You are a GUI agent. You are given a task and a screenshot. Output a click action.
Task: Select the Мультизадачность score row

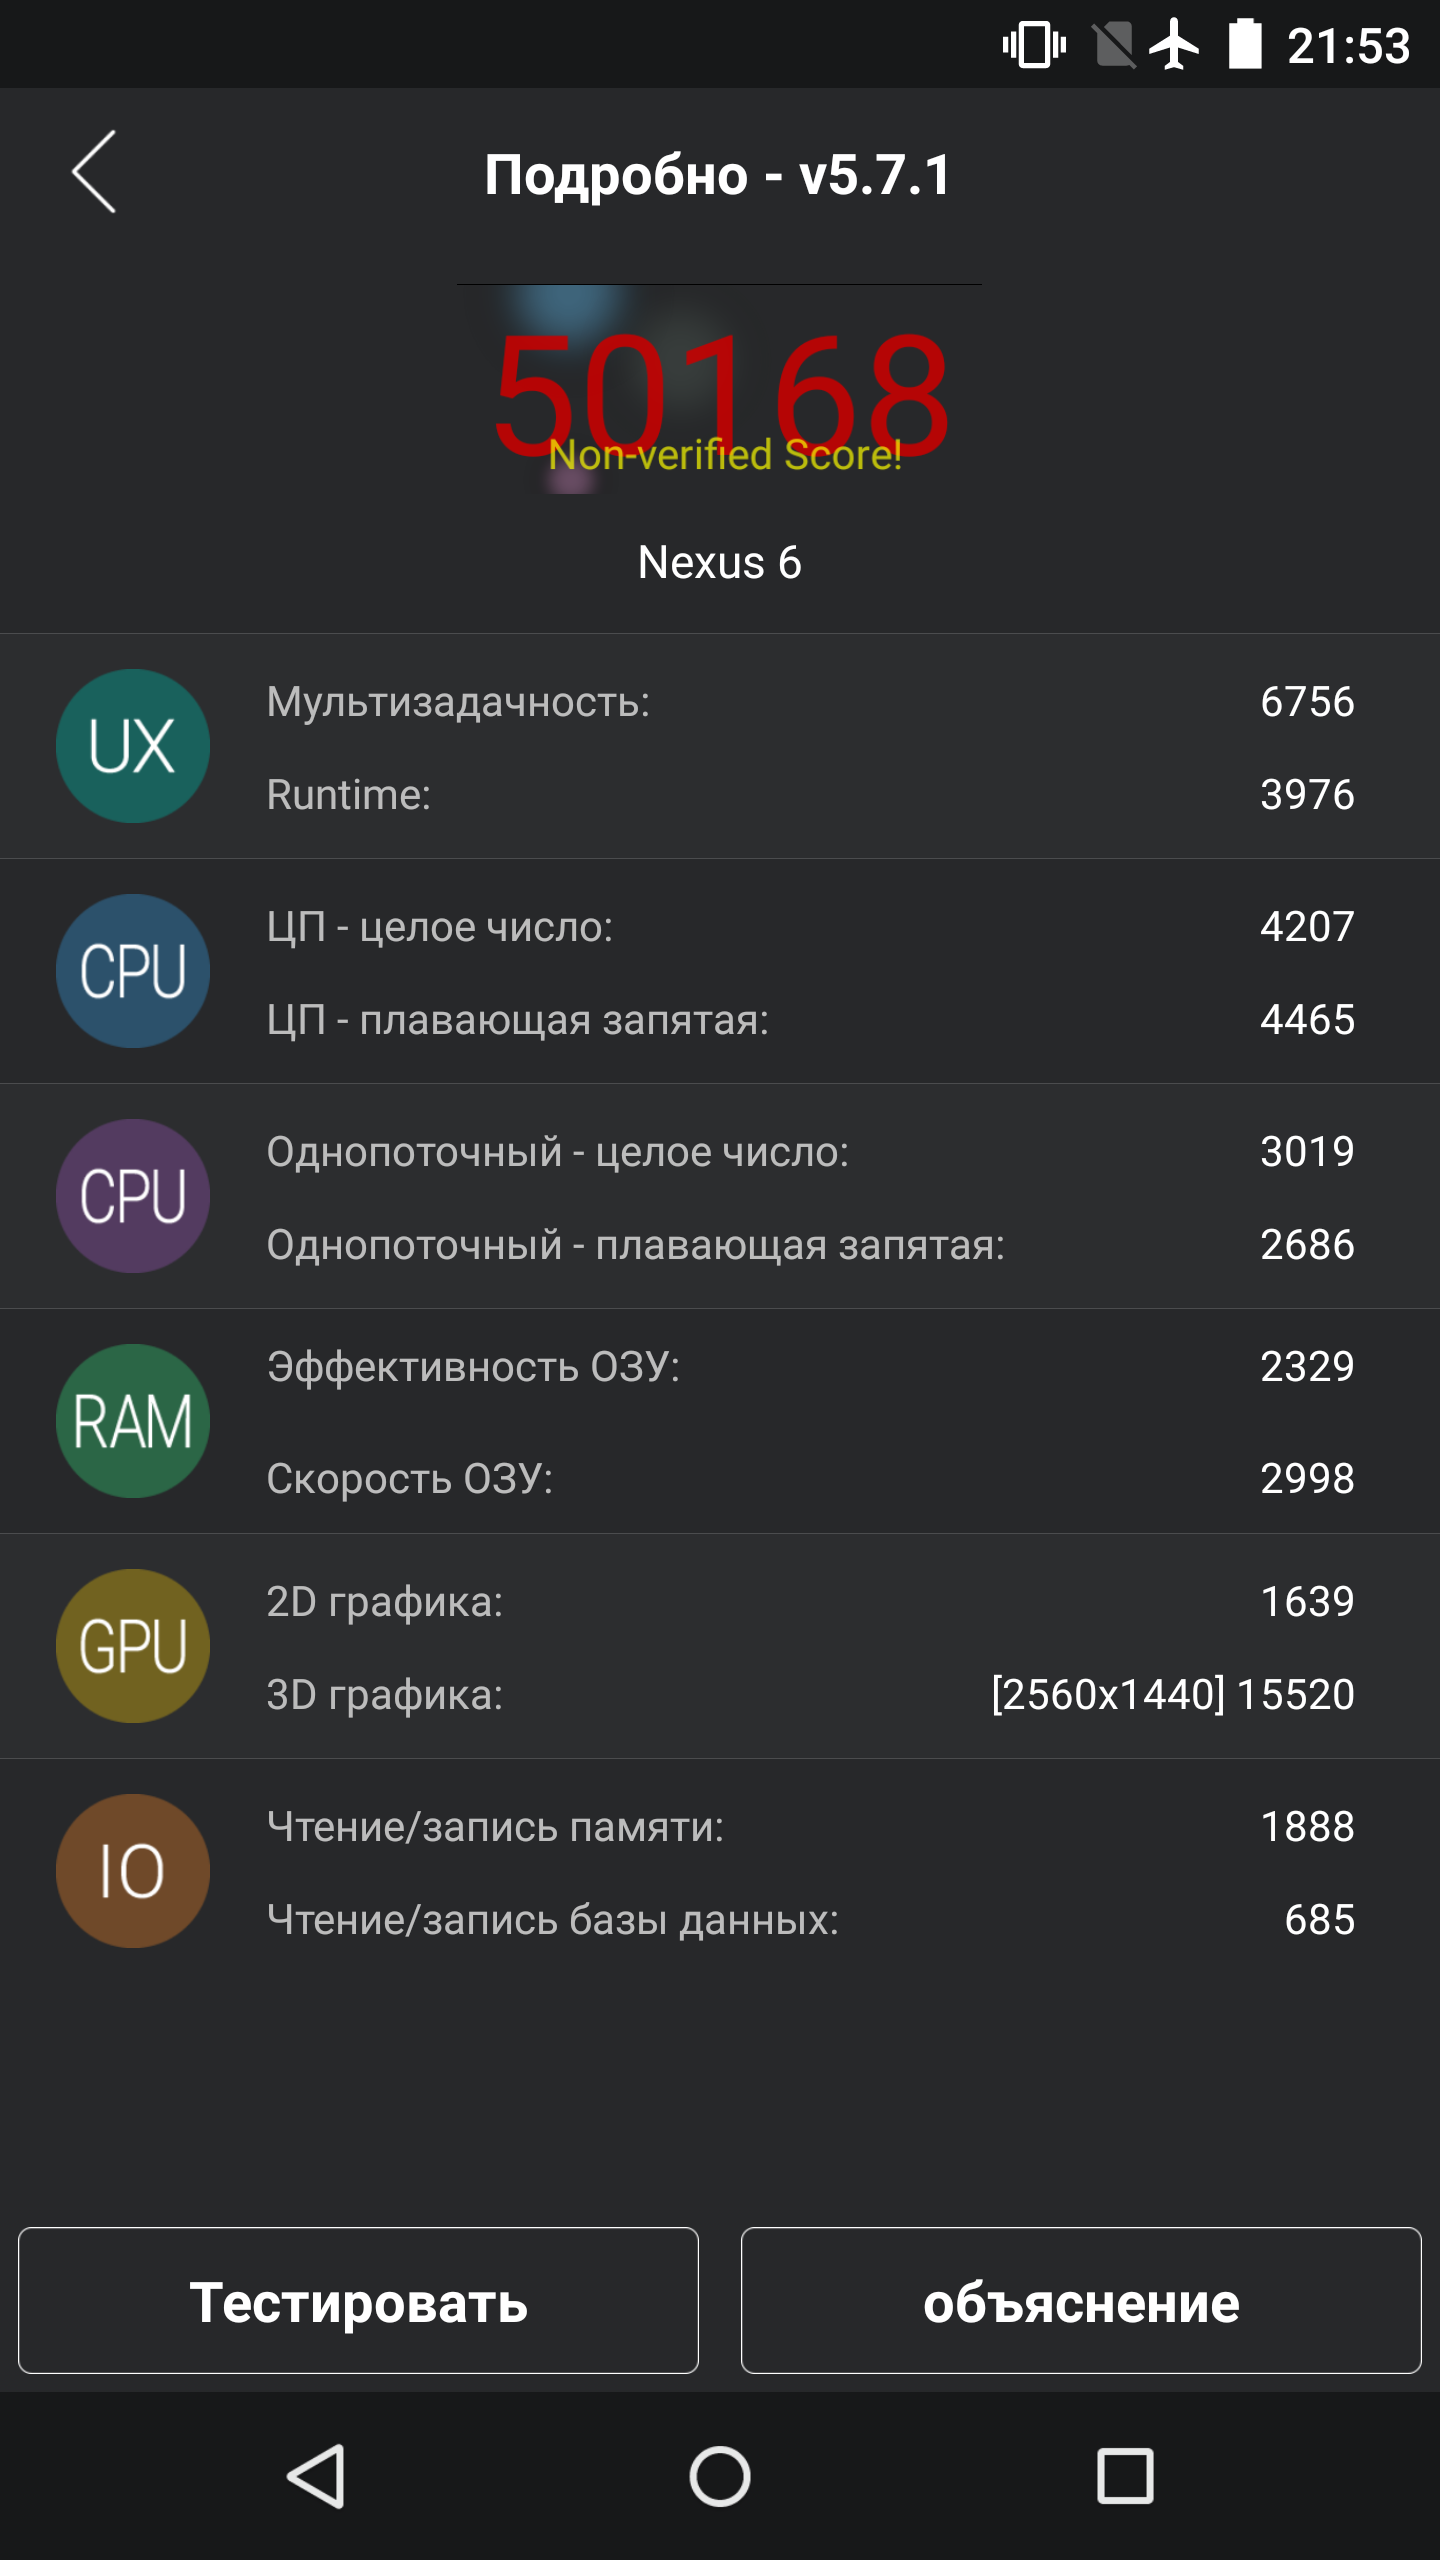coord(810,702)
